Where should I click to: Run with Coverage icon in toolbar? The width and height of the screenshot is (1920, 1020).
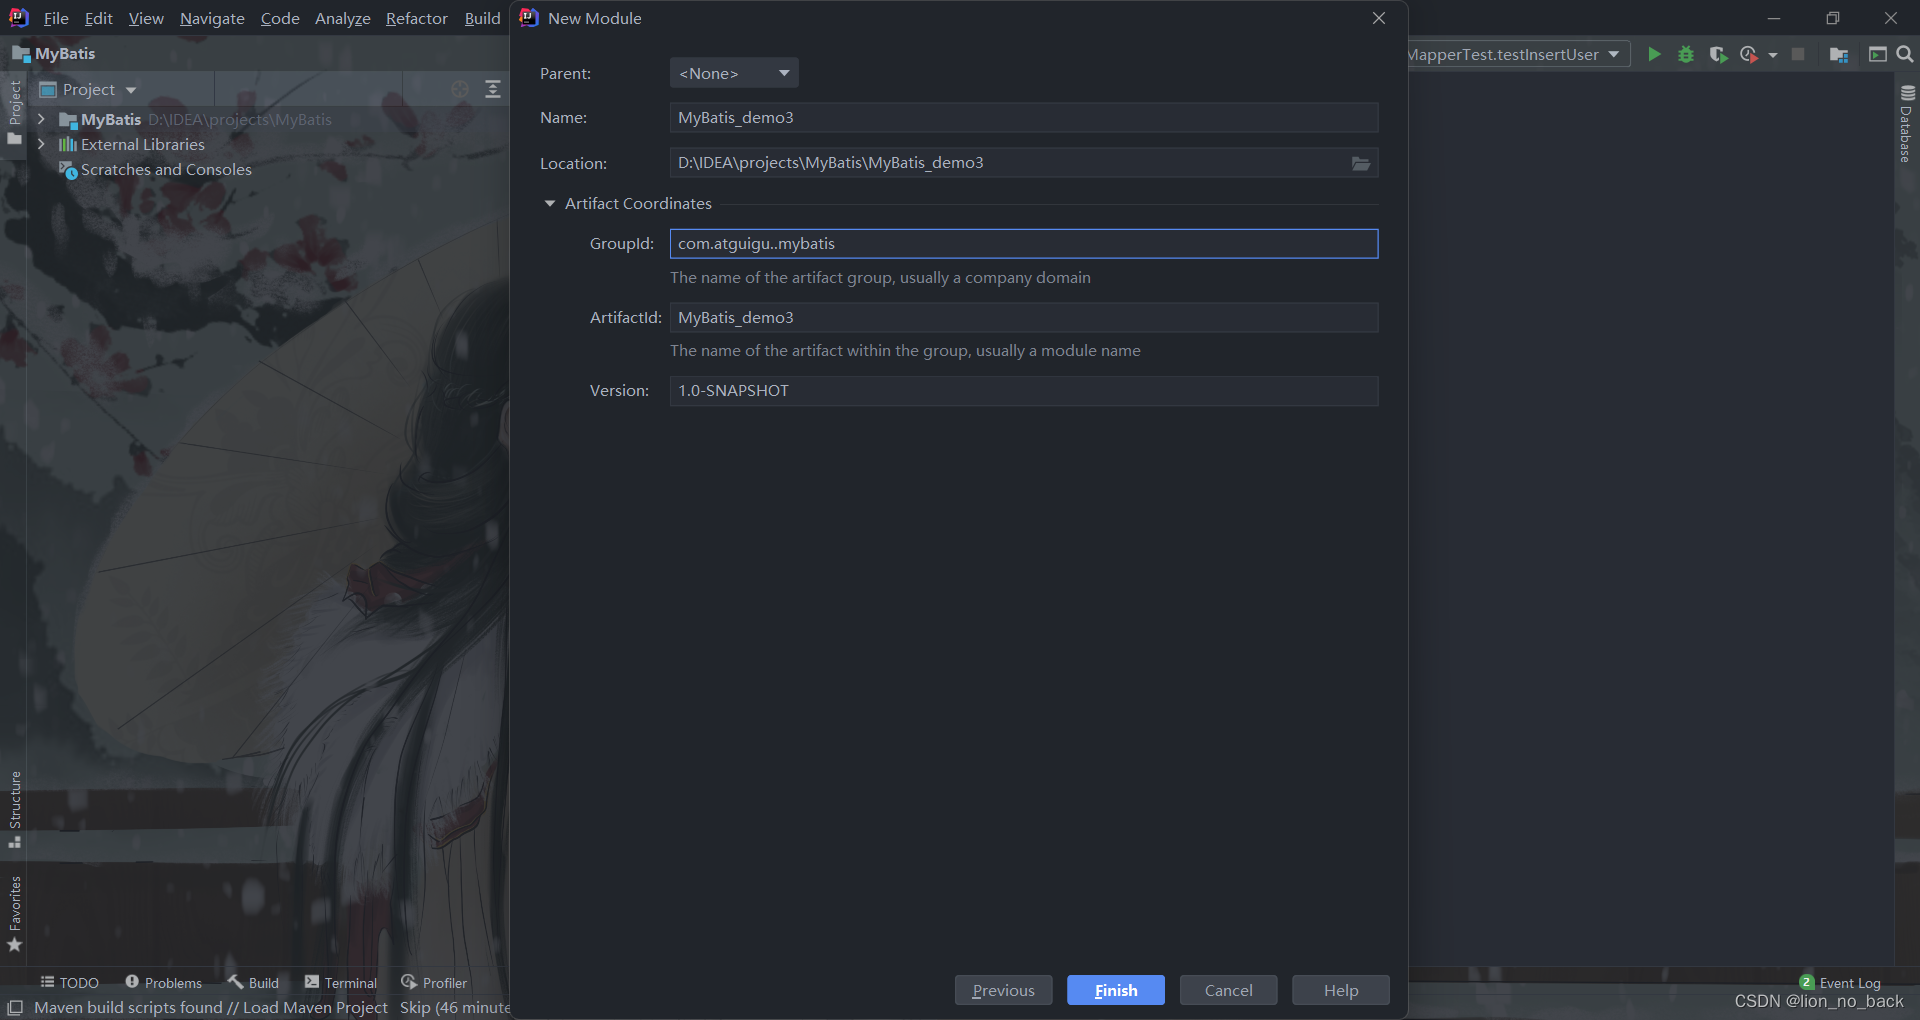click(x=1718, y=54)
